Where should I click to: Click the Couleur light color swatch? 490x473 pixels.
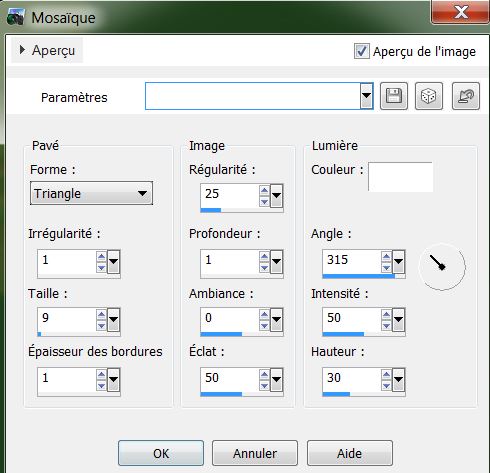click(400, 177)
